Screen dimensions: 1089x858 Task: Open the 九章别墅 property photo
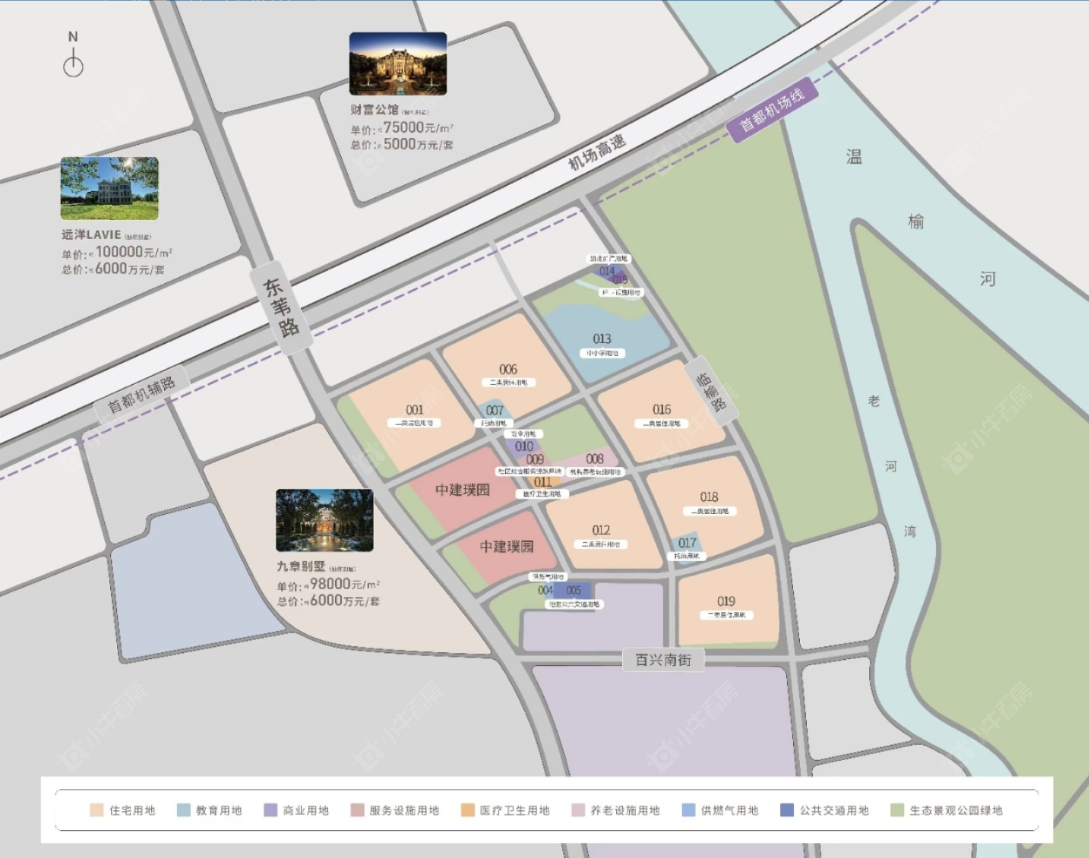point(324,520)
